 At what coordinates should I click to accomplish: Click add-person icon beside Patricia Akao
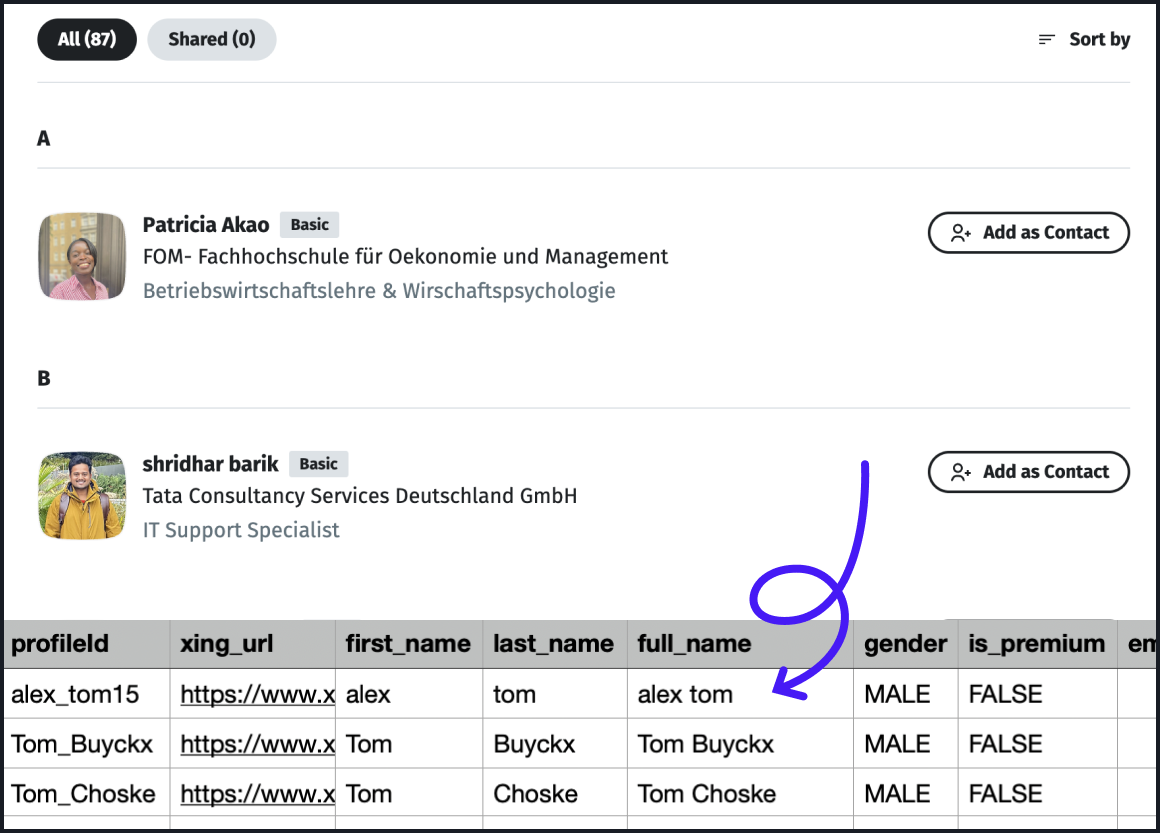(960, 233)
